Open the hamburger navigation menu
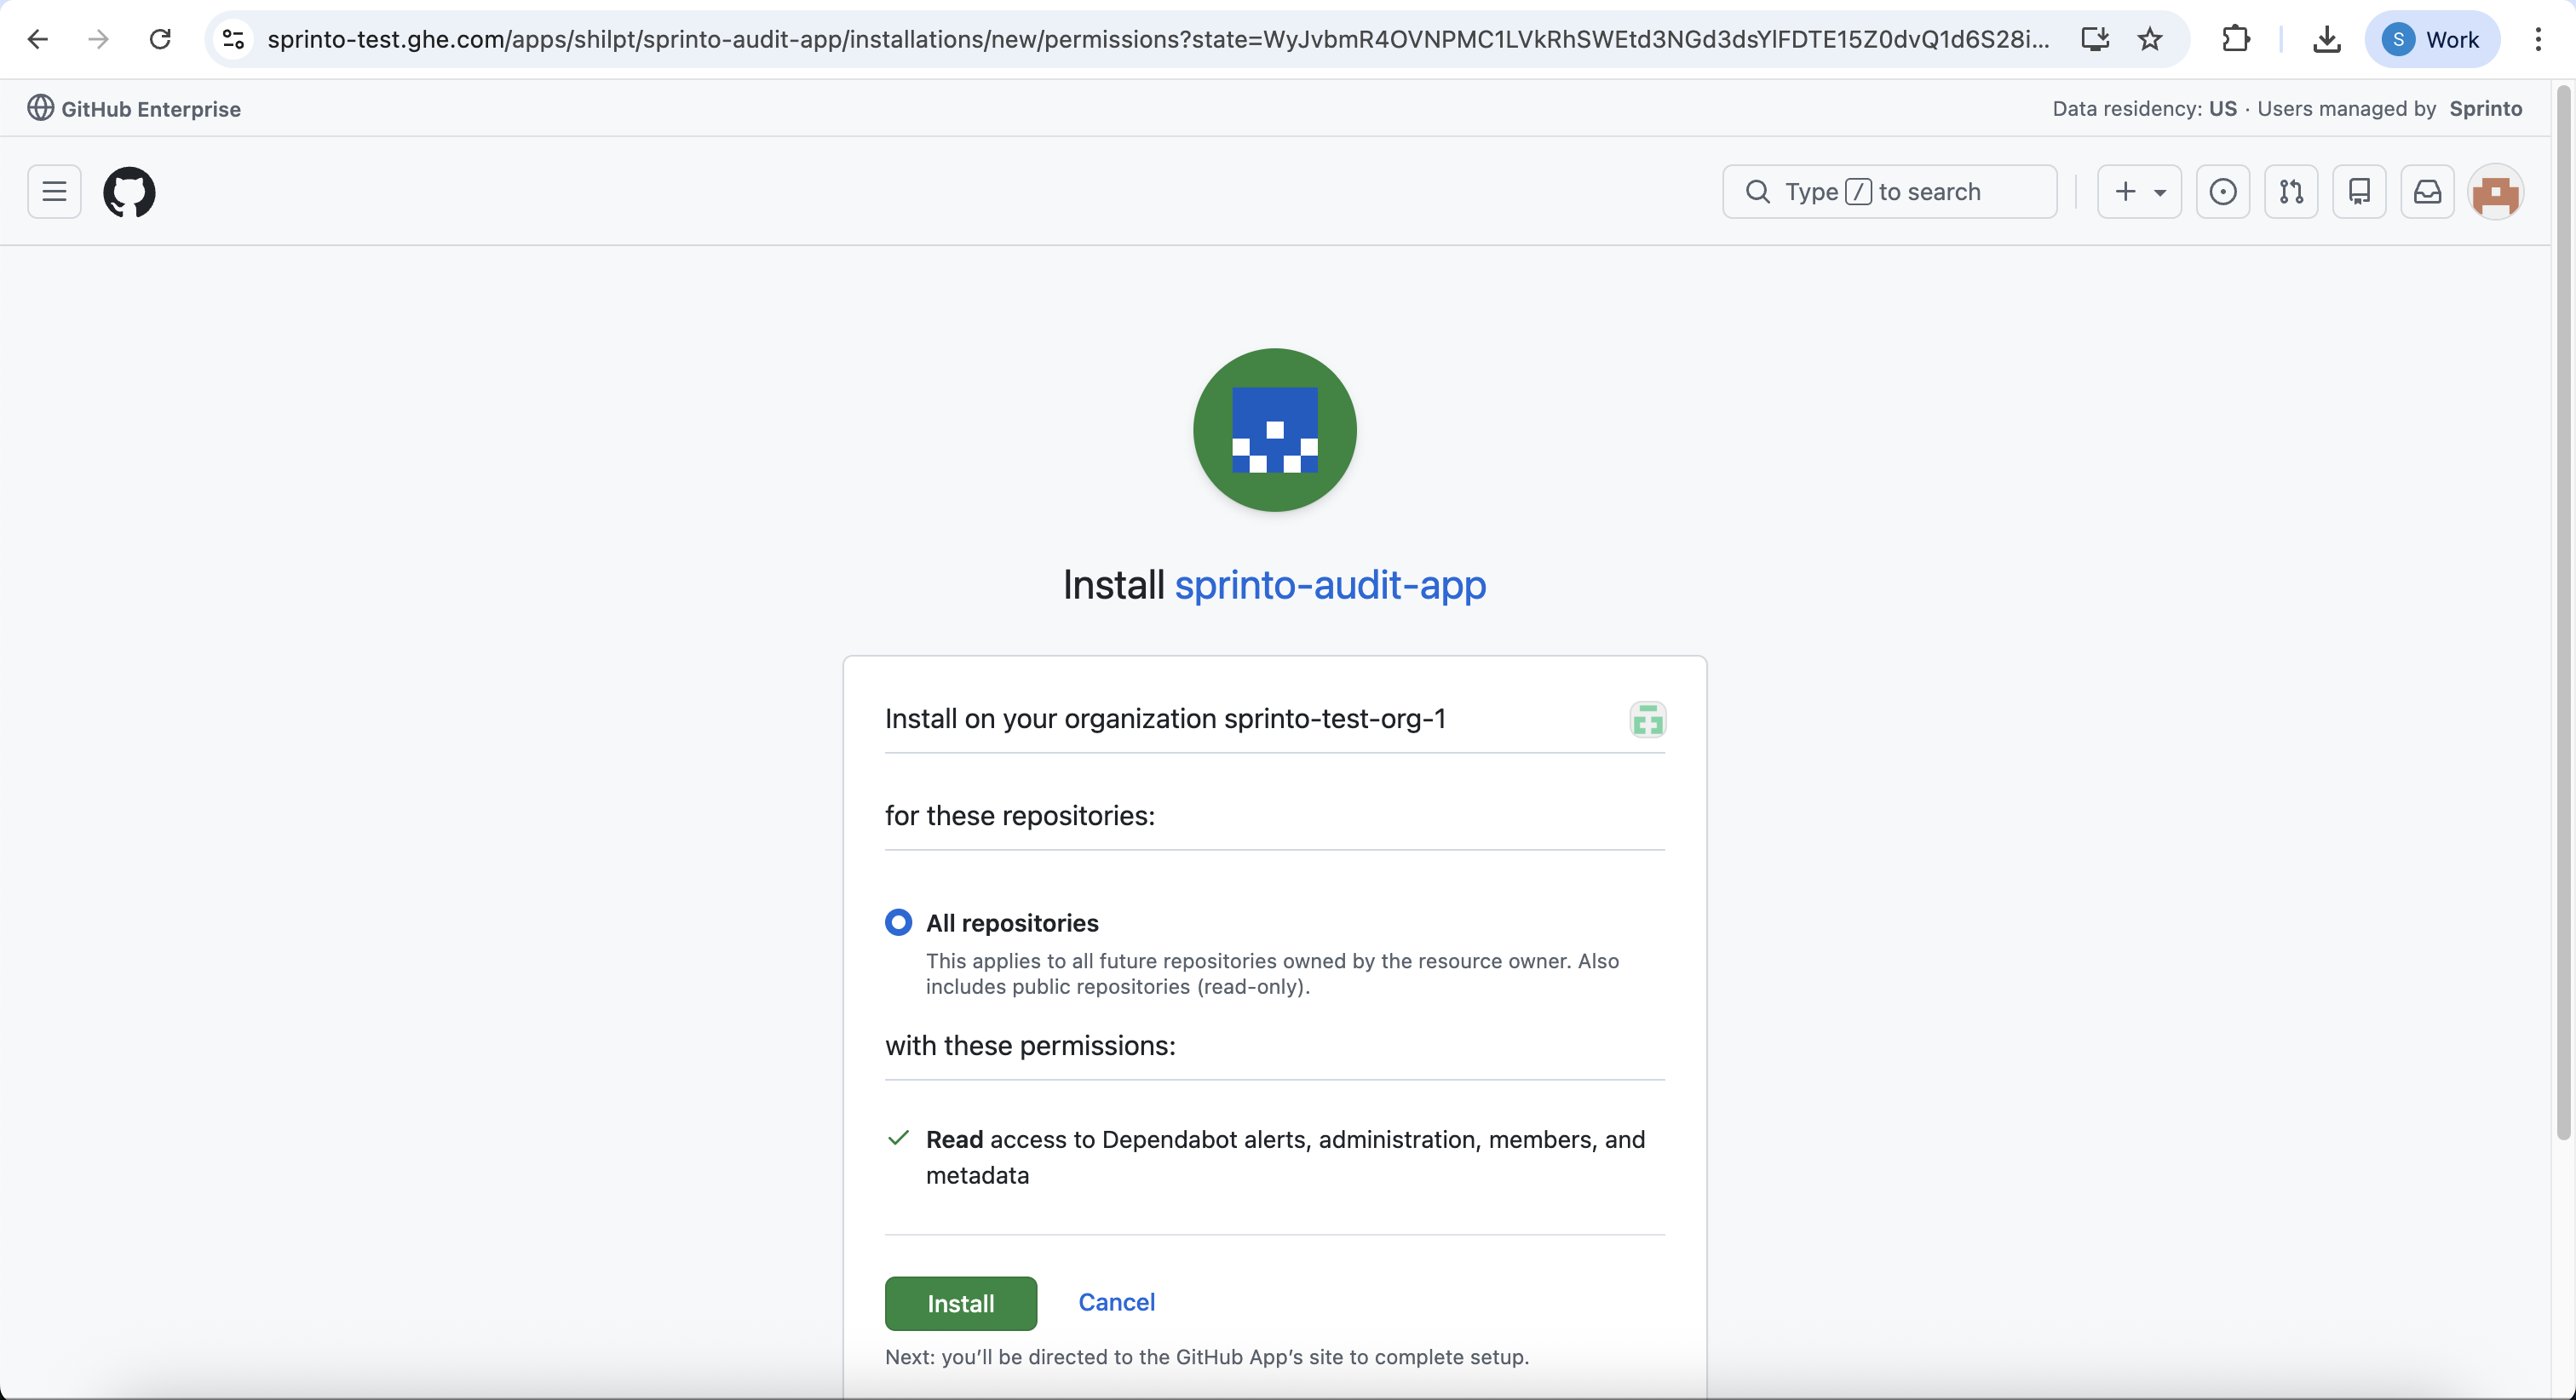2576x1400 pixels. pyautogui.click(x=54, y=191)
